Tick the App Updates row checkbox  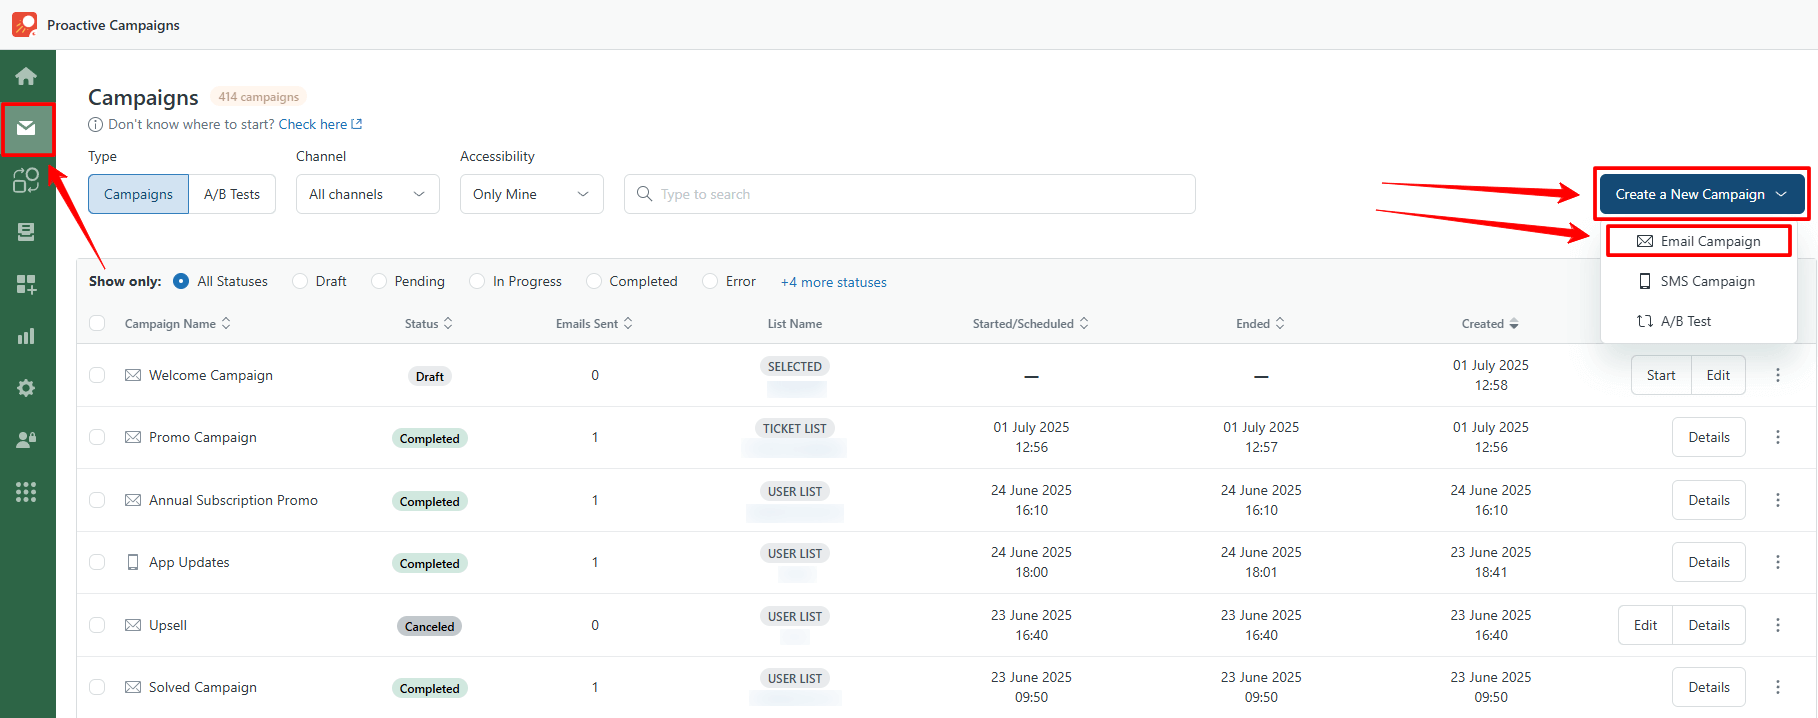click(x=97, y=562)
